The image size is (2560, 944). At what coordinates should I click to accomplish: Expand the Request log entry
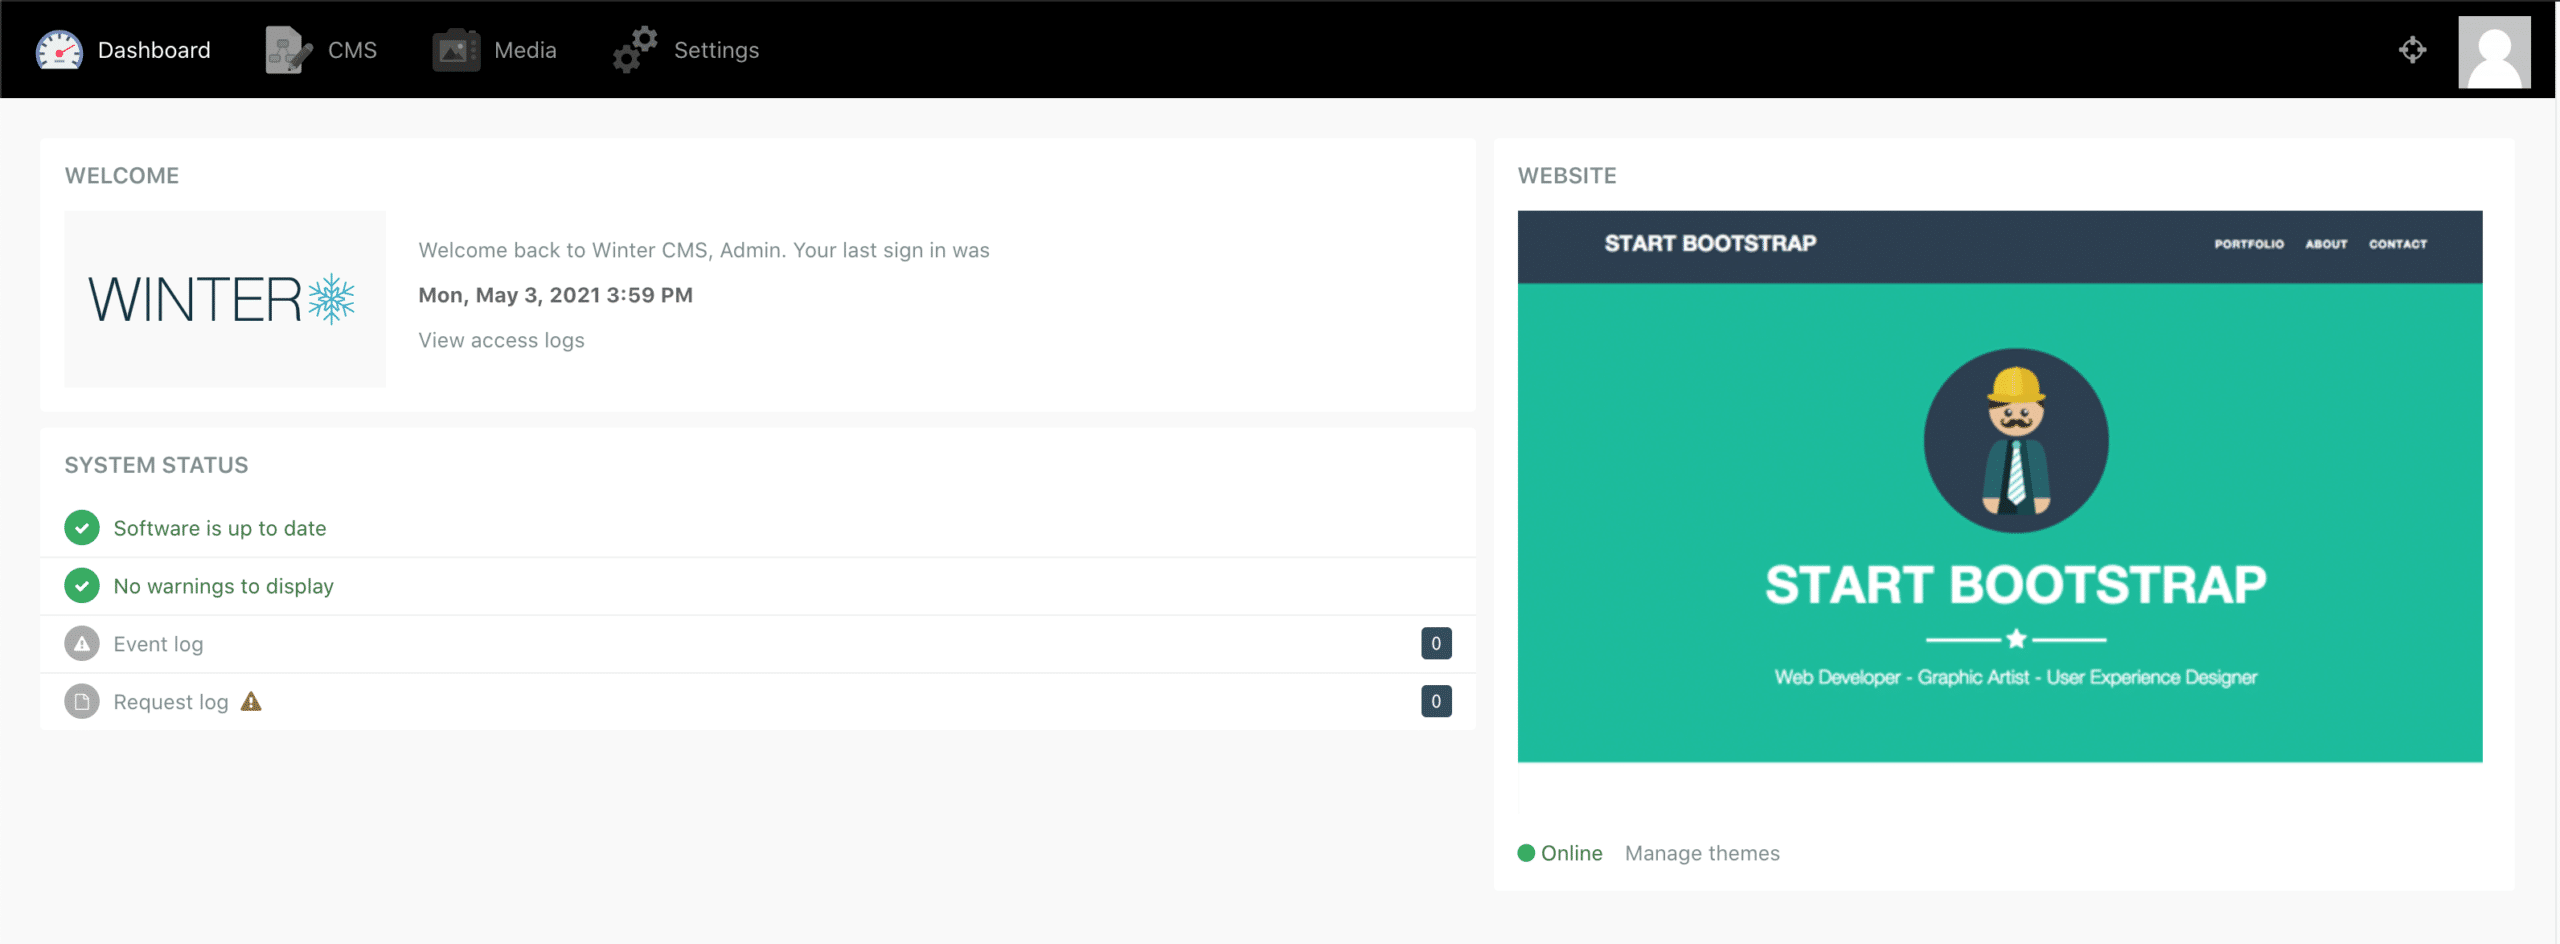click(170, 701)
